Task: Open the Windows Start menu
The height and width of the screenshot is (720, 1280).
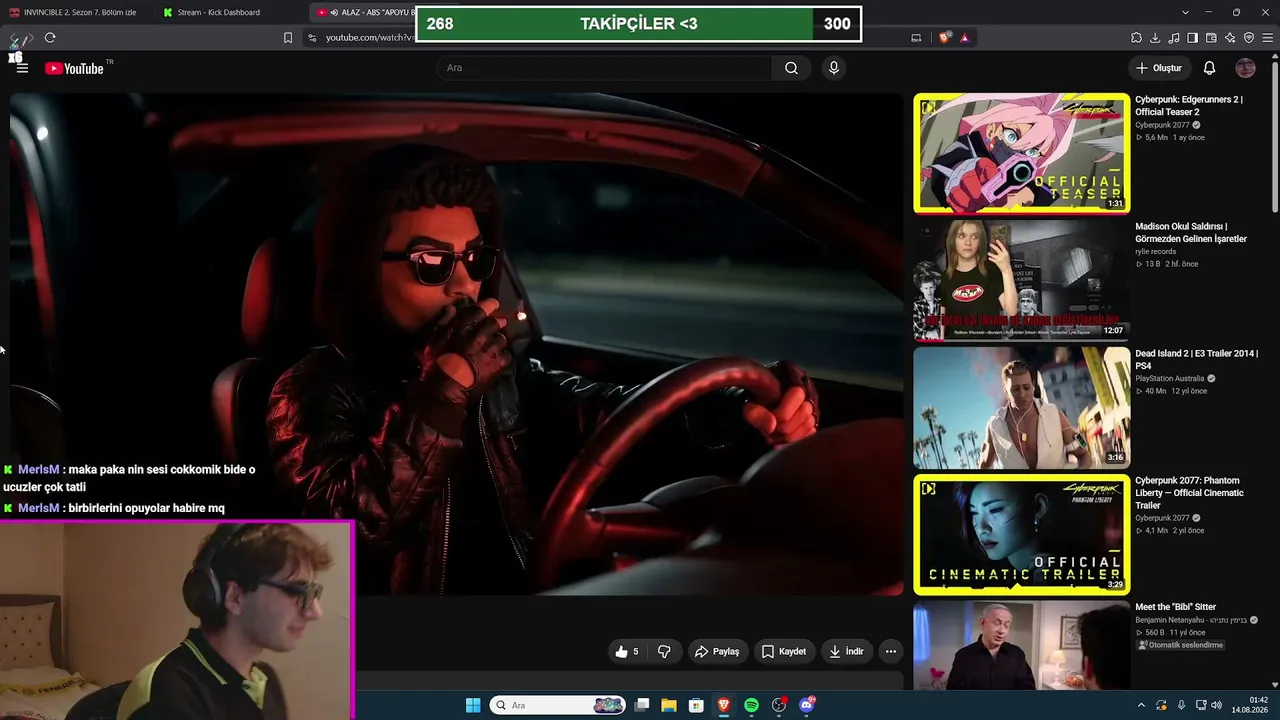Action: point(473,705)
